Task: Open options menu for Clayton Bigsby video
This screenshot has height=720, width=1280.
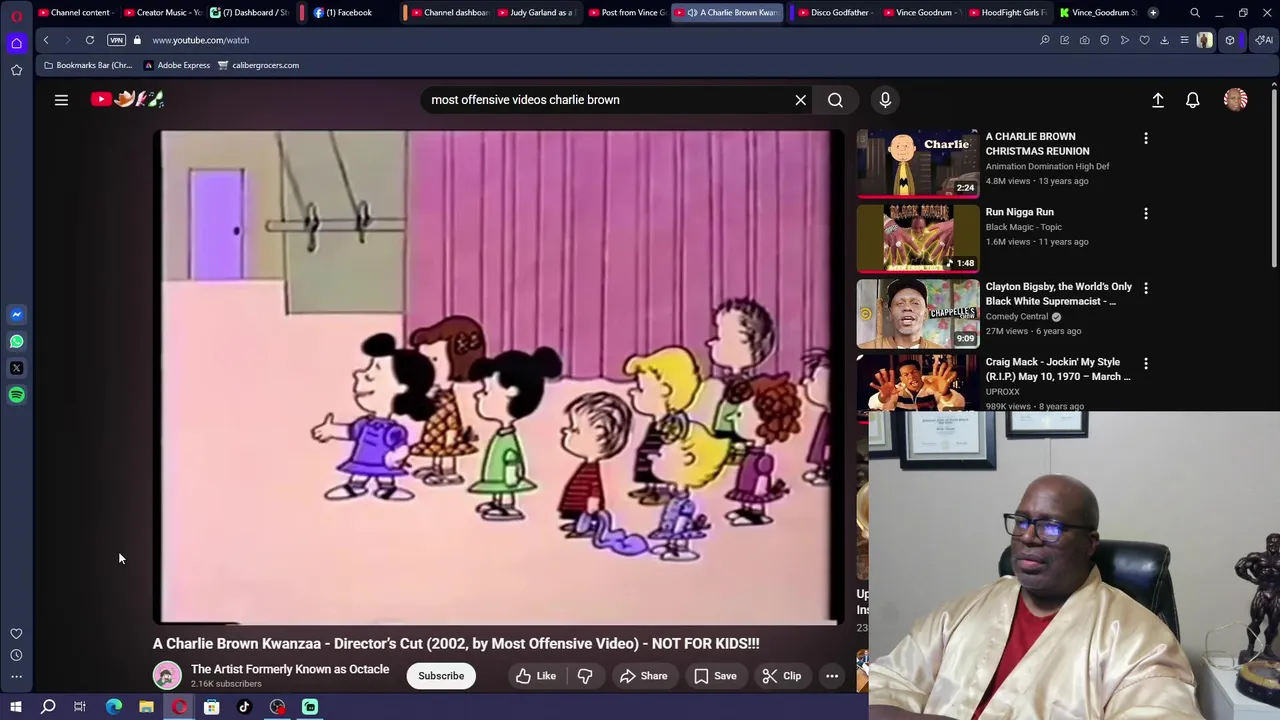Action: pyautogui.click(x=1146, y=288)
